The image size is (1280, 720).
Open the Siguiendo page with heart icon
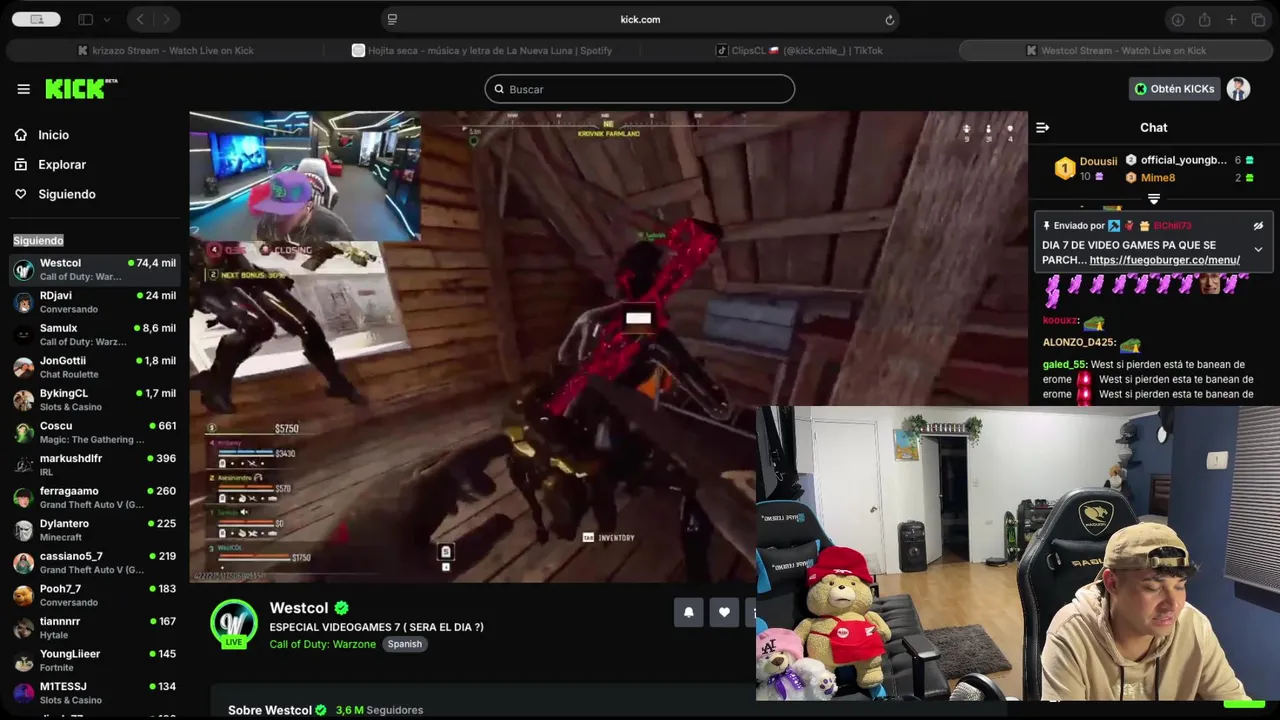tap(67, 194)
